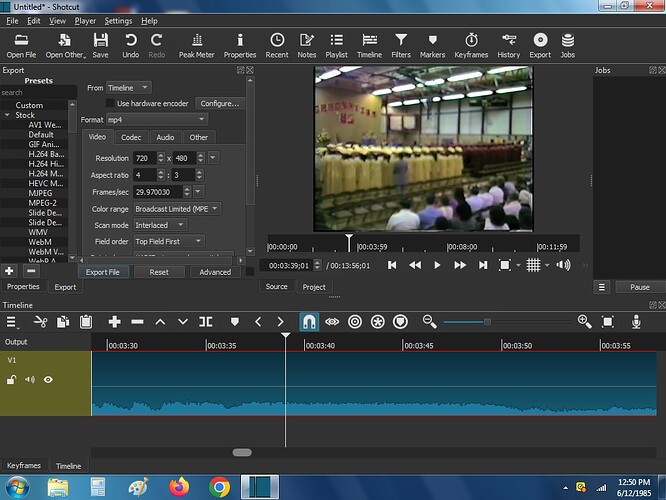Switch to the Codec tab
The width and height of the screenshot is (666, 500).
coord(131,137)
